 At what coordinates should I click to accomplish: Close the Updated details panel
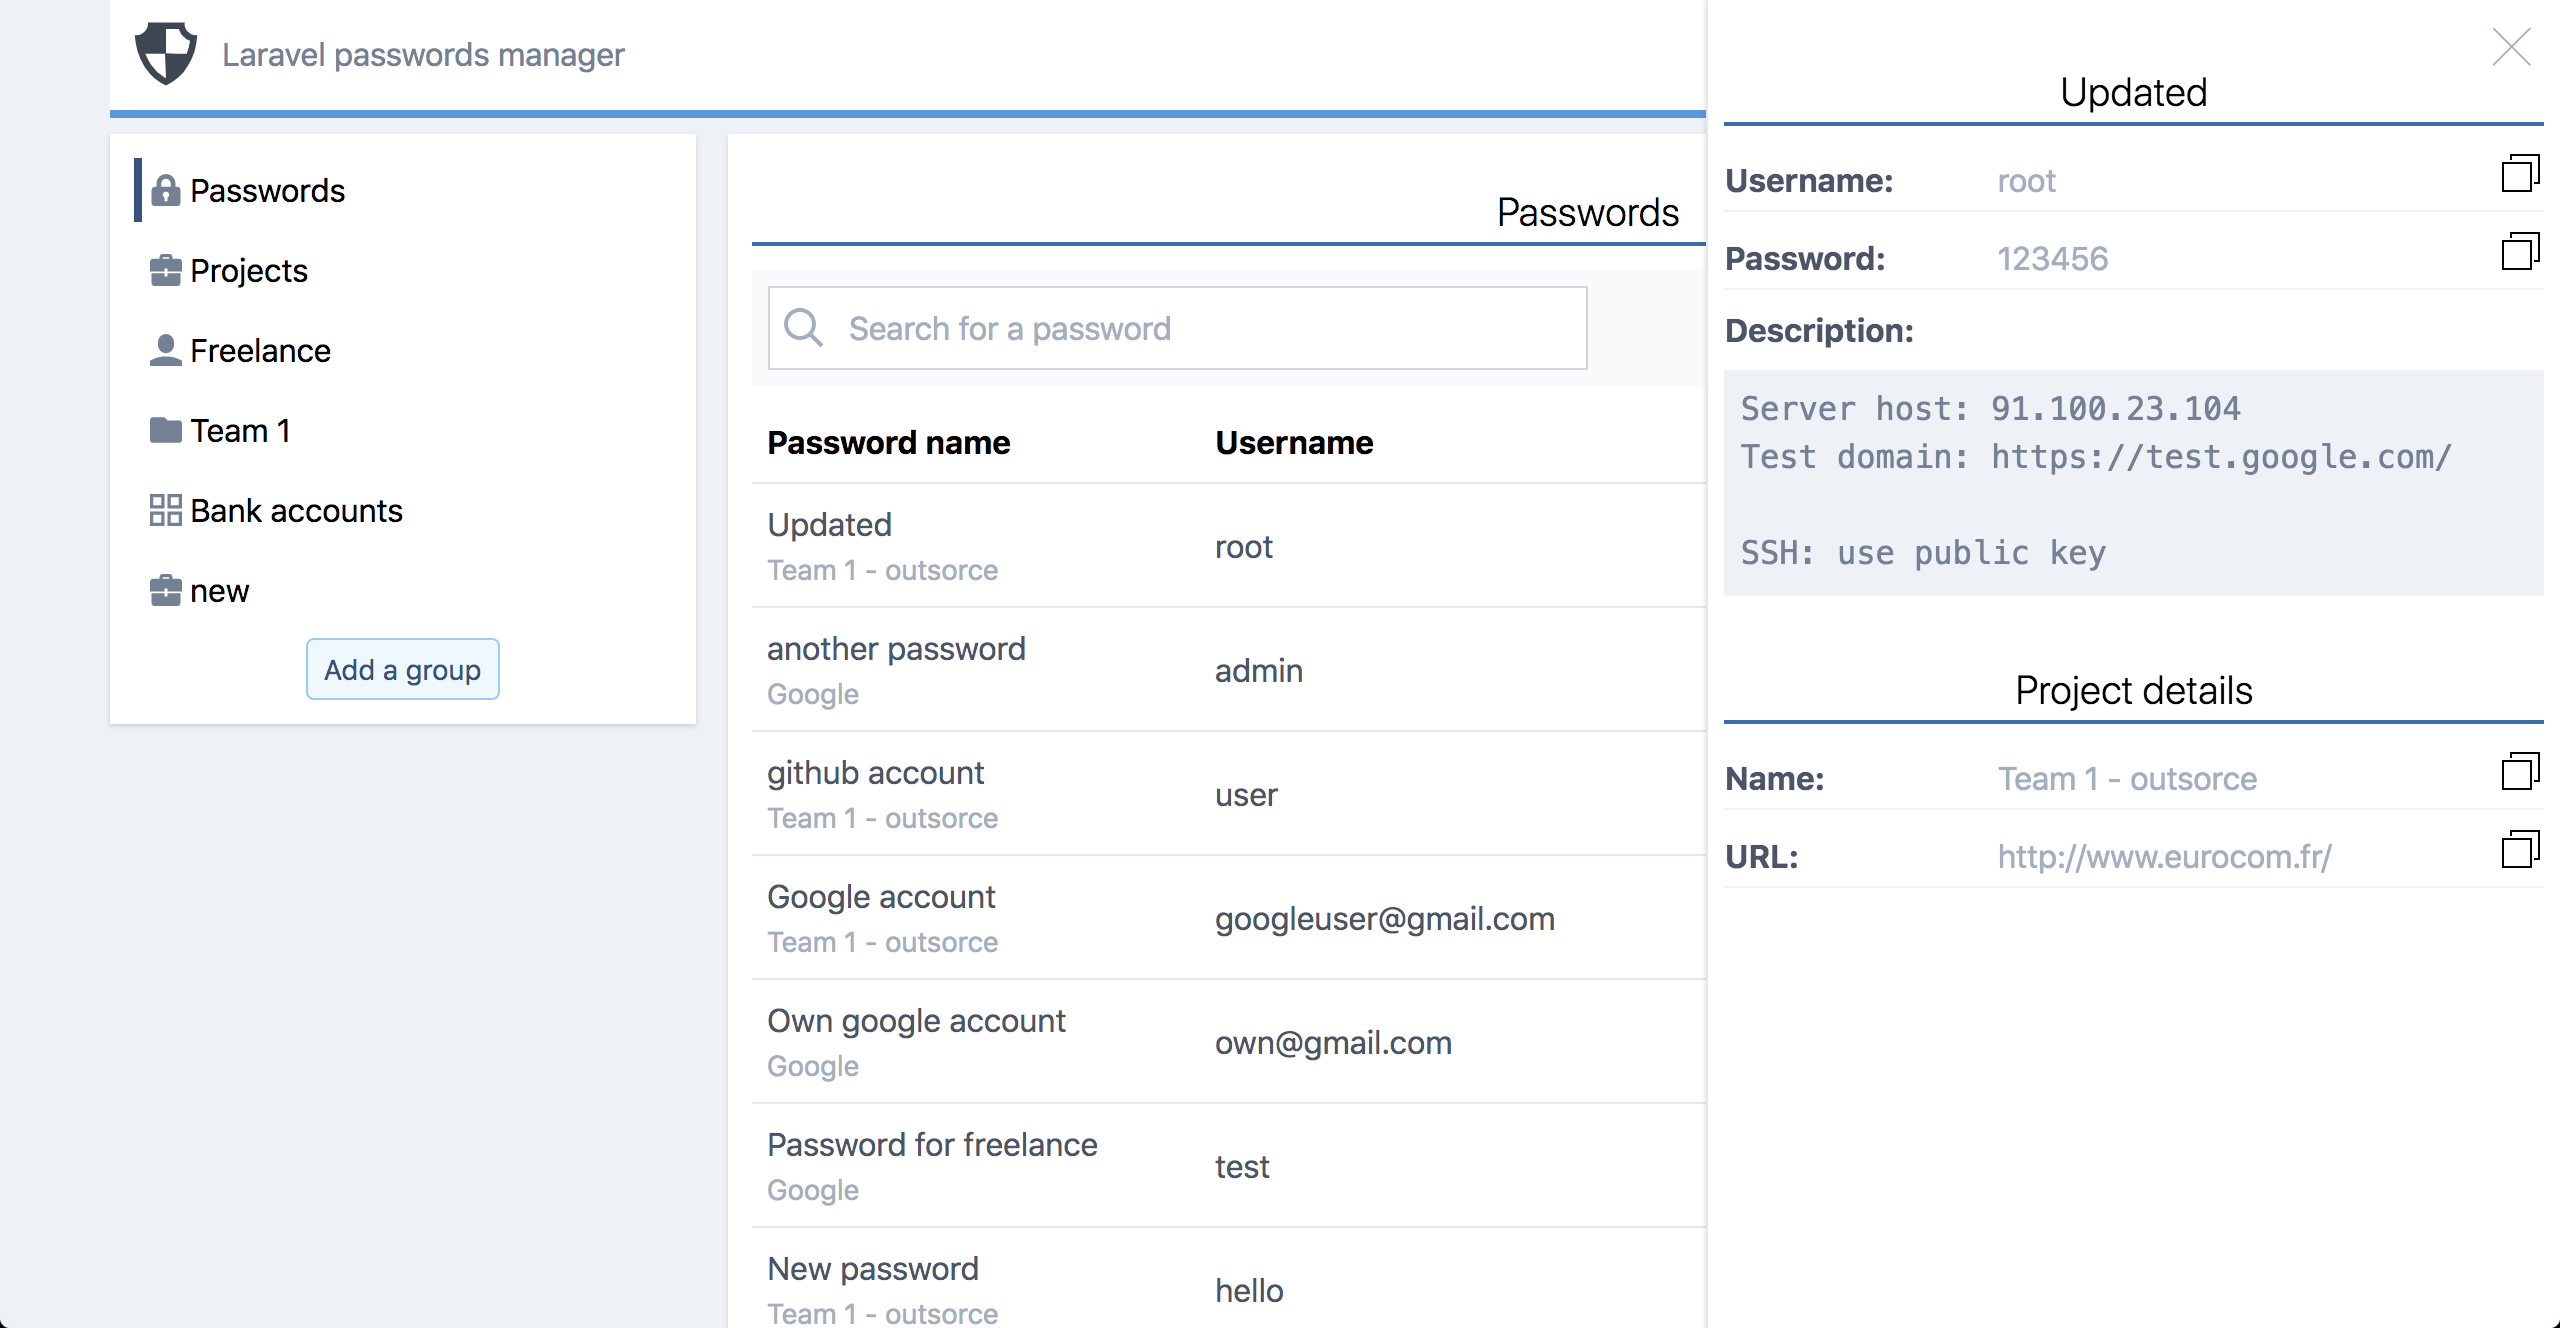2512,46
